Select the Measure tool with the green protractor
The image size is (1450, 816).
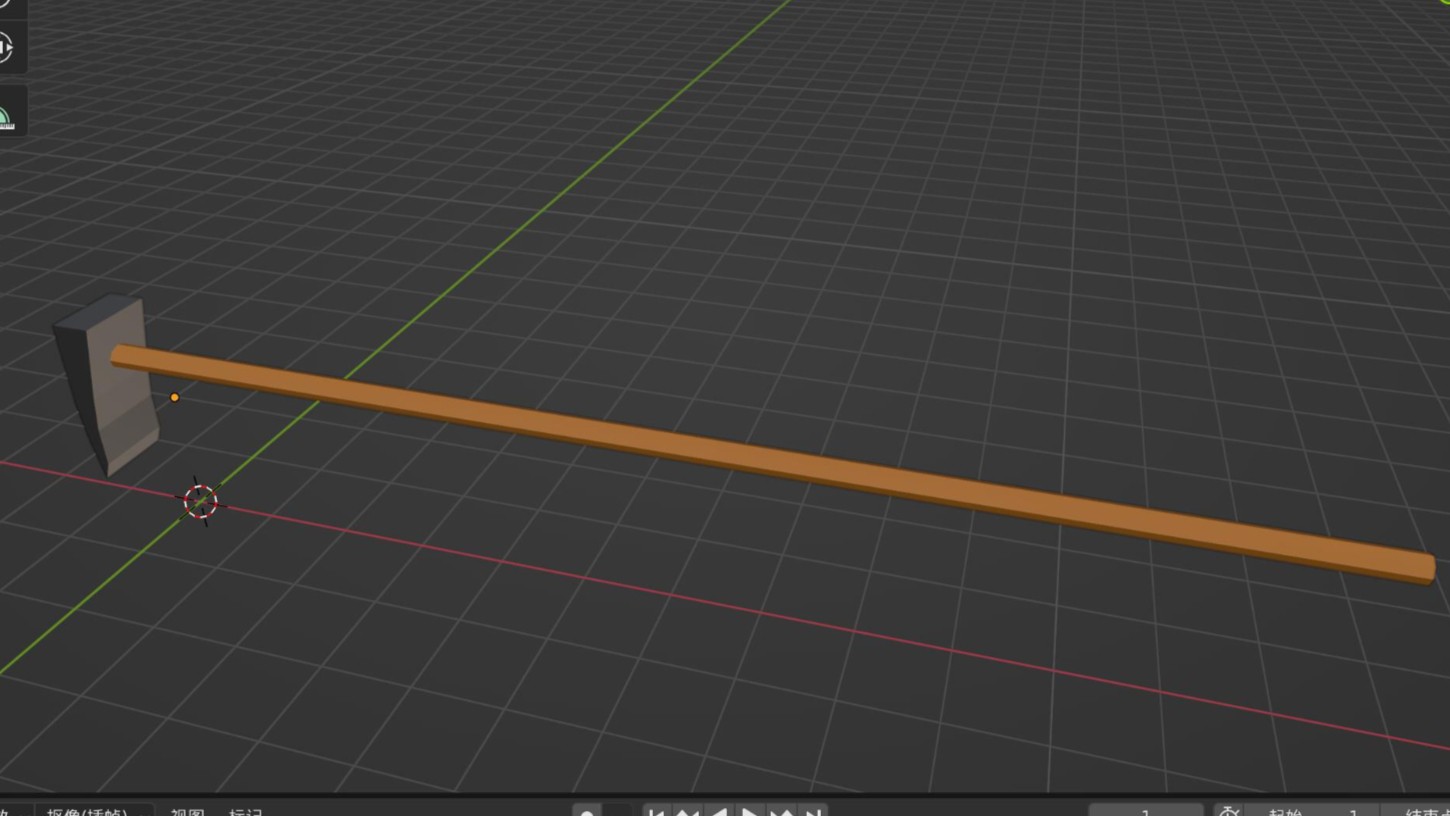(6, 118)
